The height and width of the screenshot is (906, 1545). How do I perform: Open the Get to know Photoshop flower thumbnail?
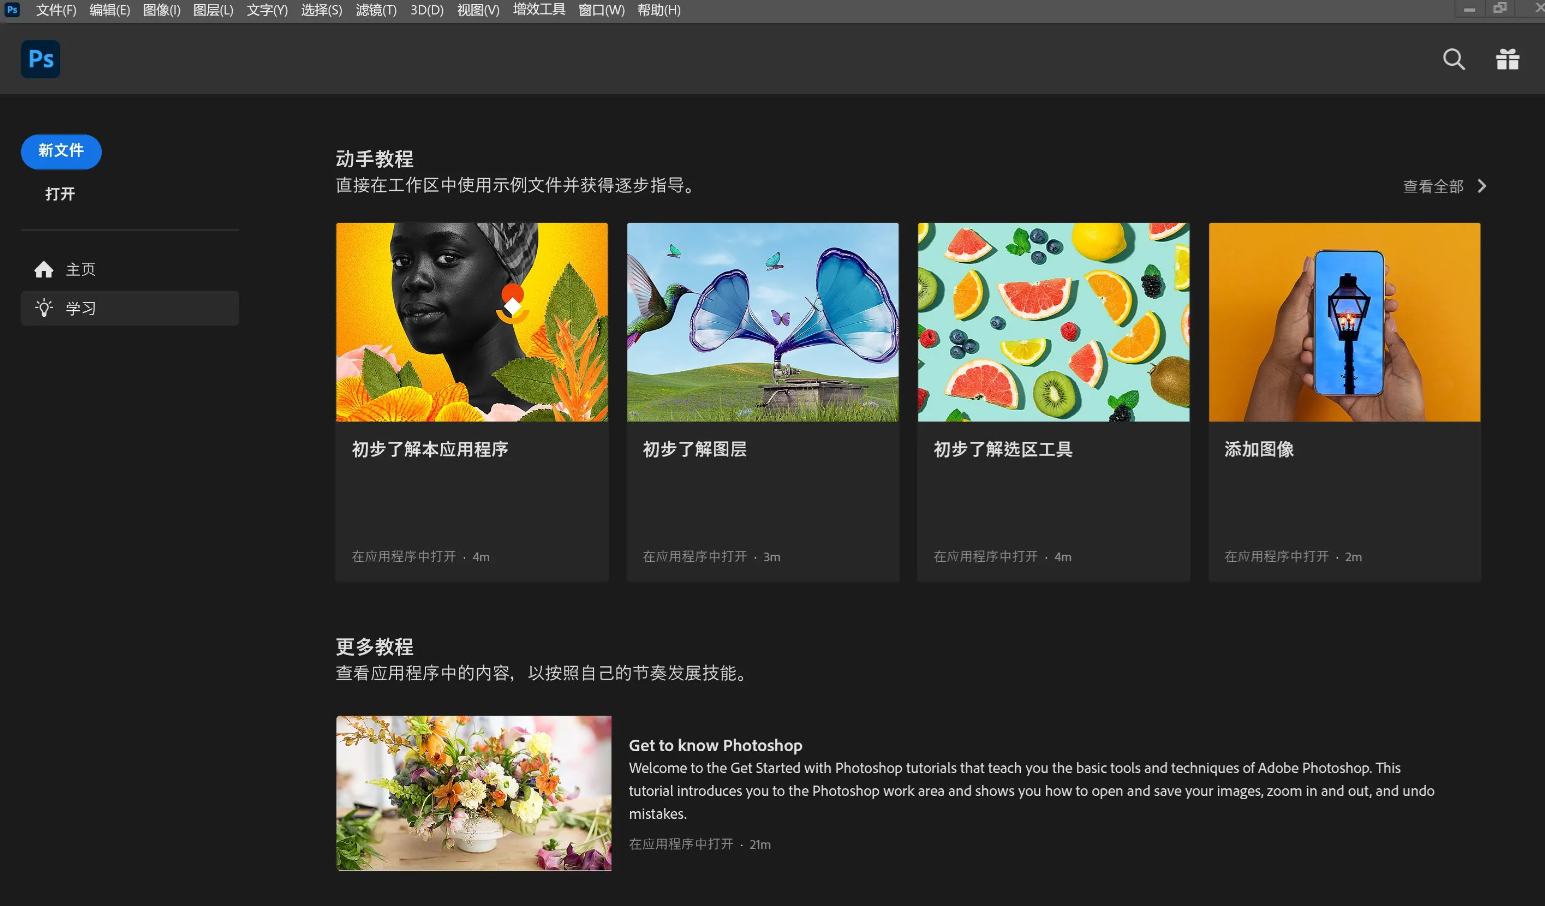[474, 793]
